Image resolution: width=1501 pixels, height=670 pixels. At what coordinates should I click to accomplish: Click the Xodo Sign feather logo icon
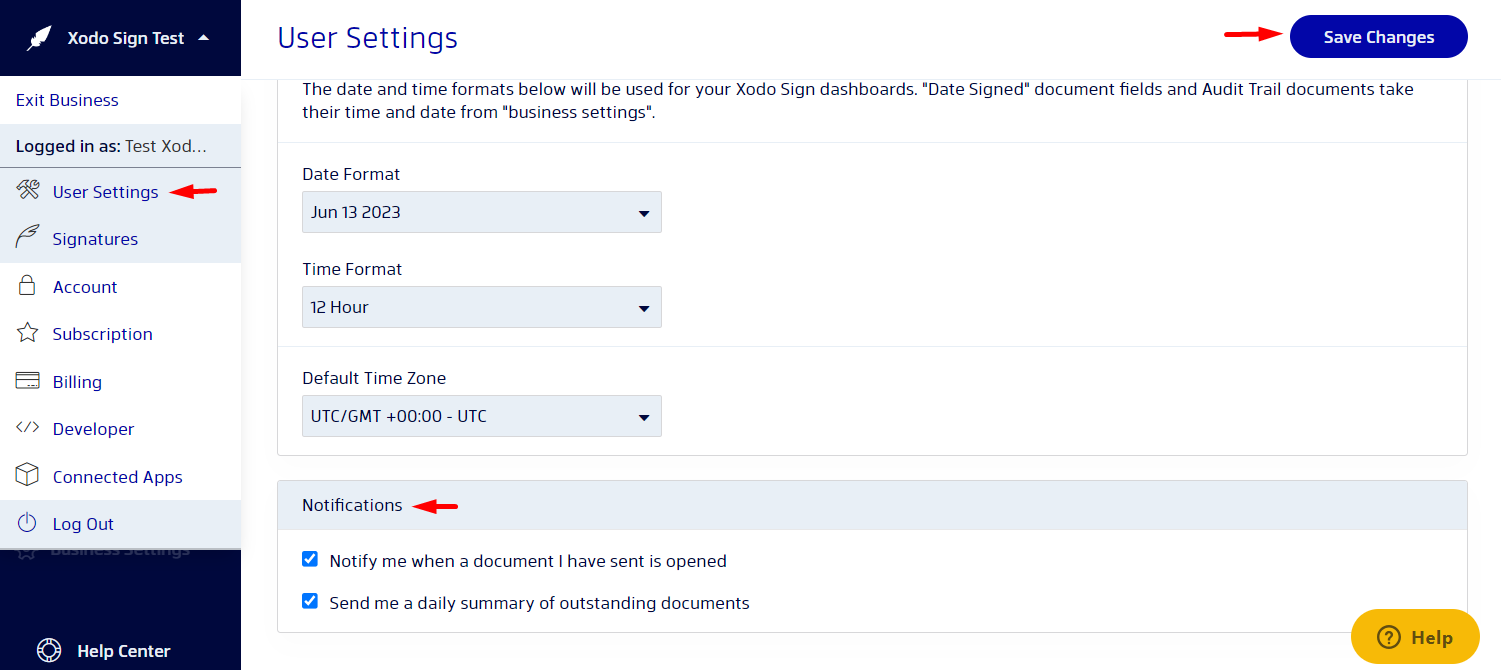click(x=39, y=38)
